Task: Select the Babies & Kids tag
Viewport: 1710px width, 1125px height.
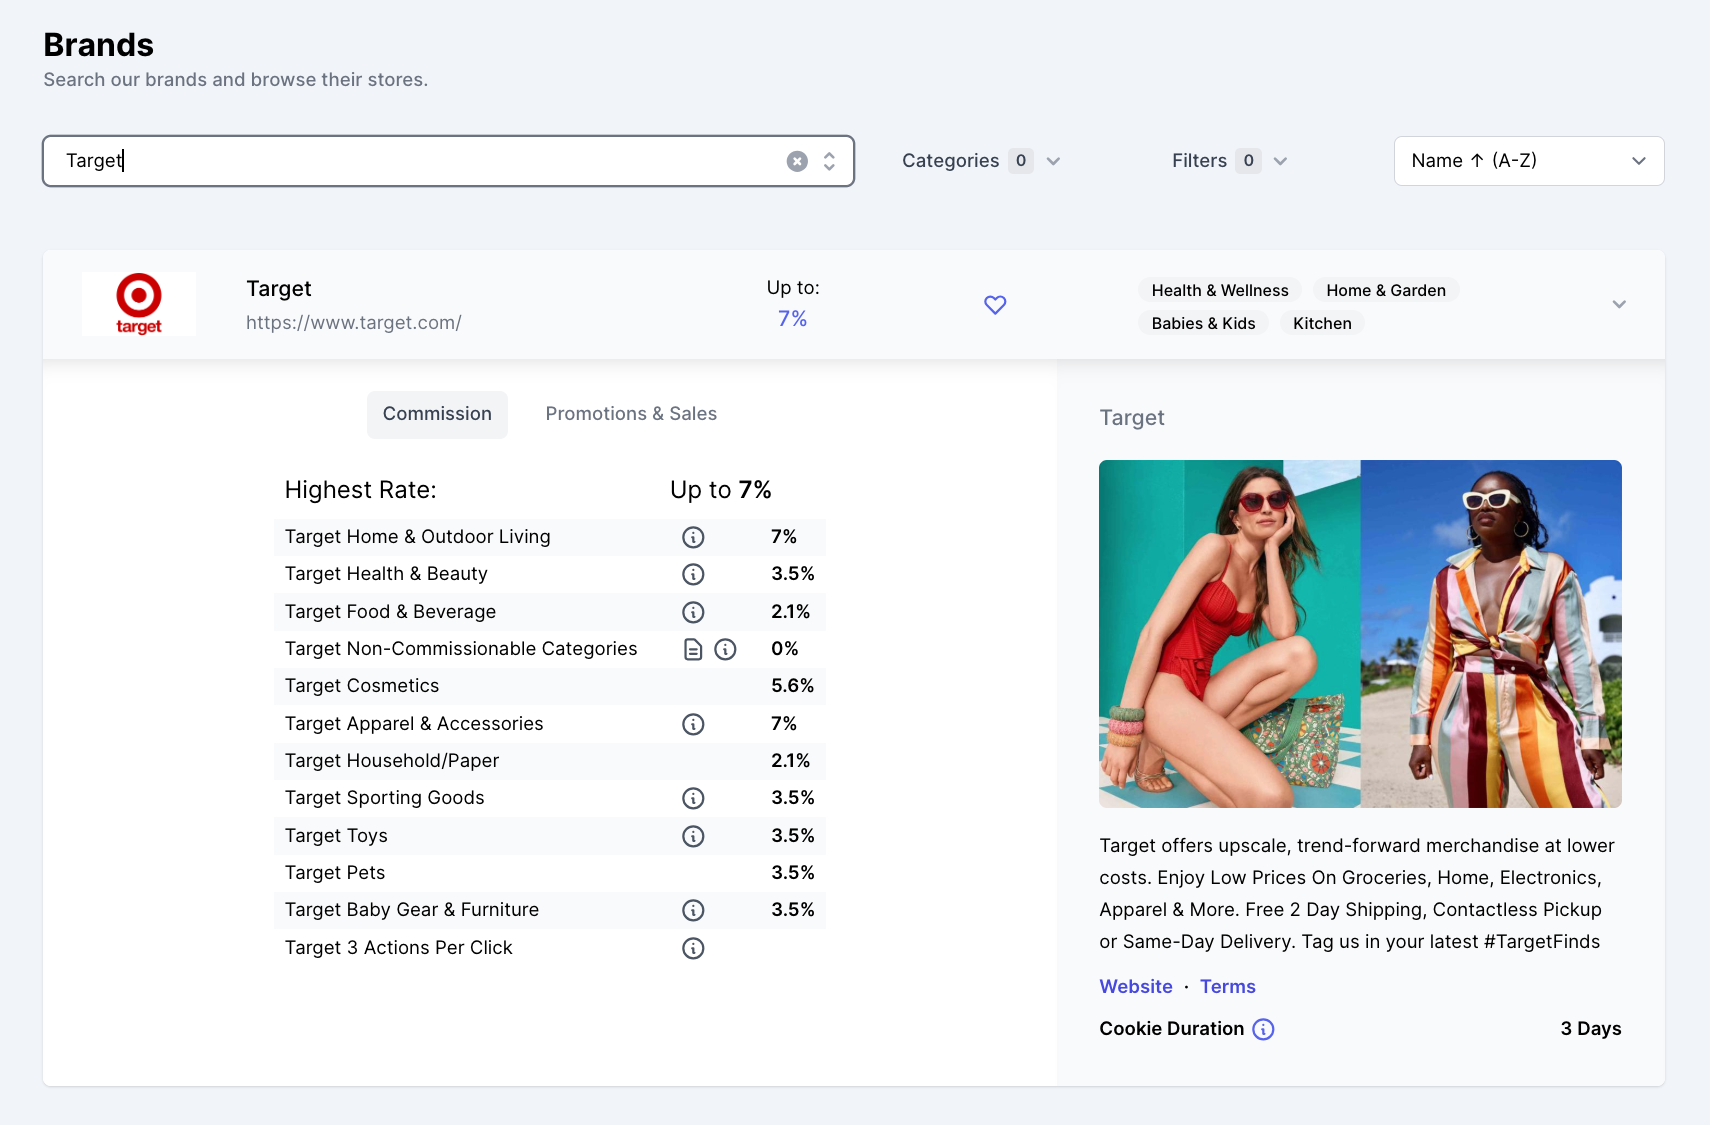Action: tap(1203, 323)
